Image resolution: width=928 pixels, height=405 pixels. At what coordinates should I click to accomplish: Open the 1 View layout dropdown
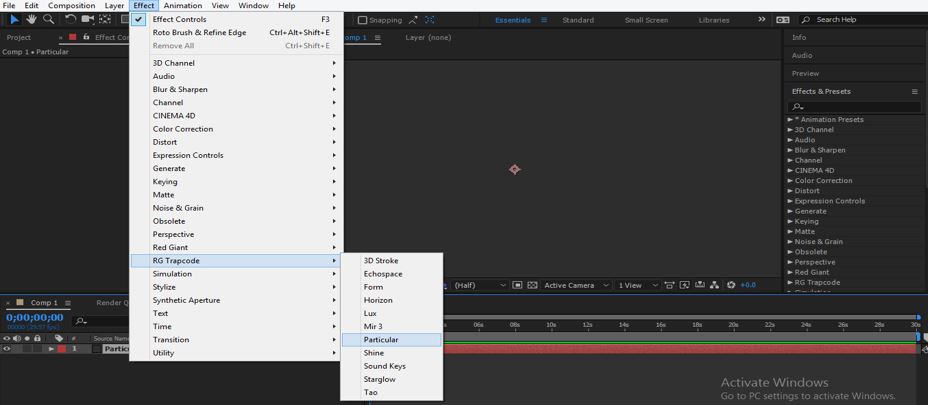pos(637,285)
